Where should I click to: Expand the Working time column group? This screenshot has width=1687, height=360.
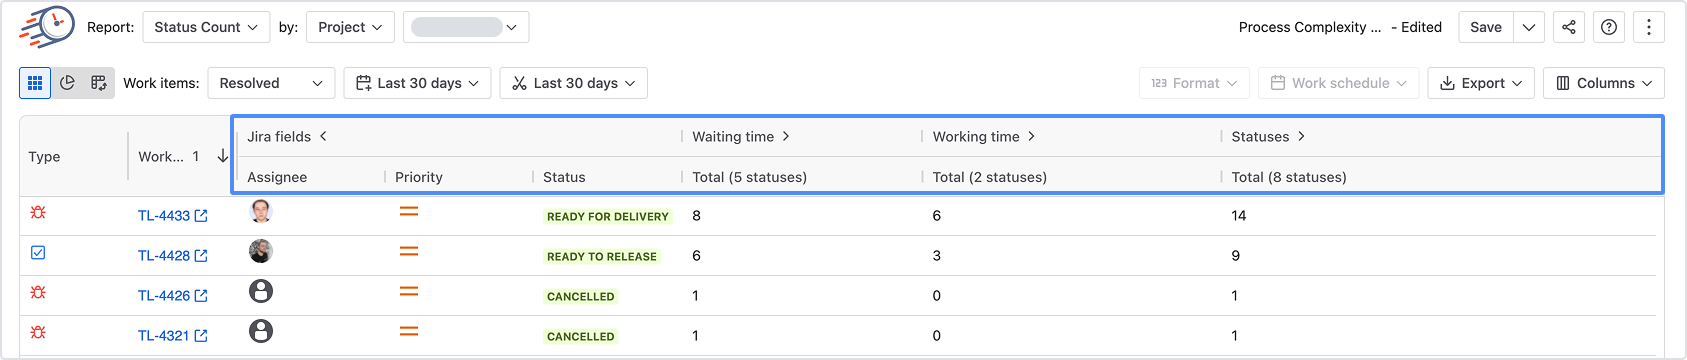pyautogui.click(x=1031, y=136)
